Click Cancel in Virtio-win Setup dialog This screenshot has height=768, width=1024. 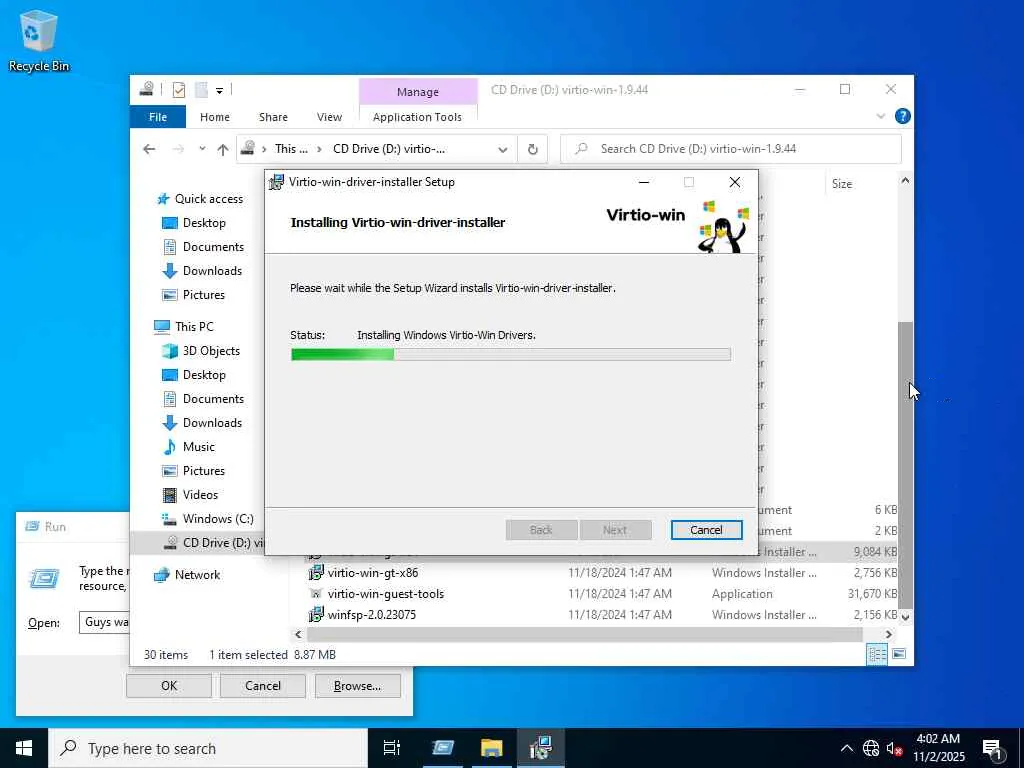(x=706, y=530)
